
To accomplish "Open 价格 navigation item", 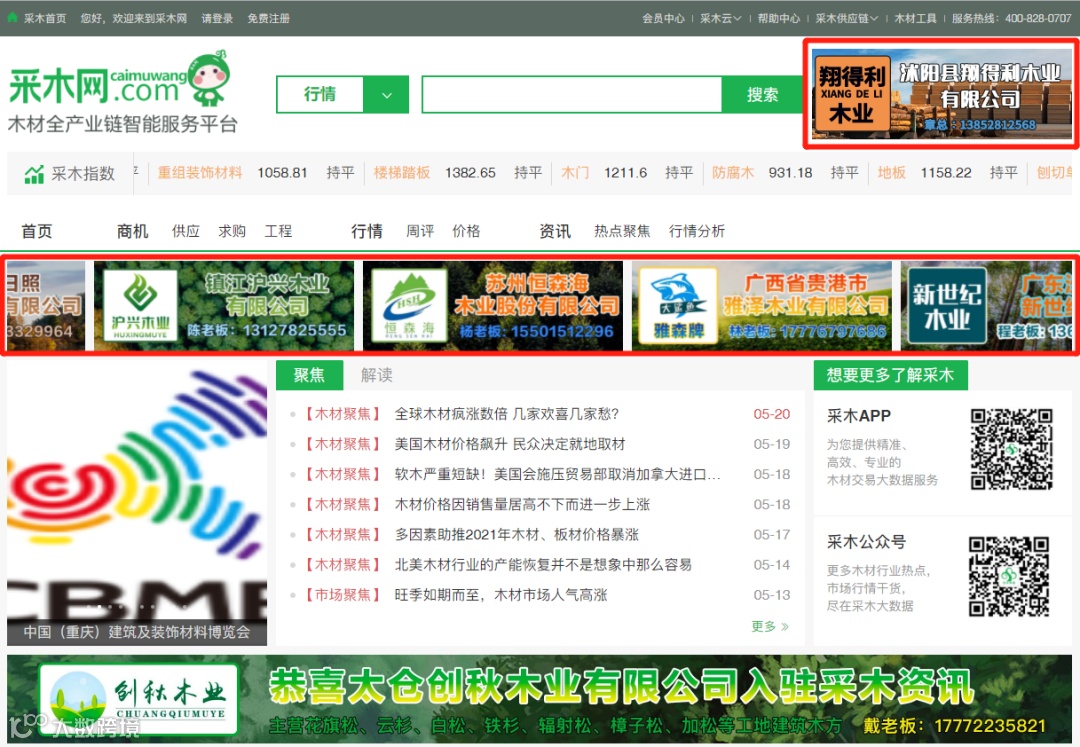I will 466,231.
